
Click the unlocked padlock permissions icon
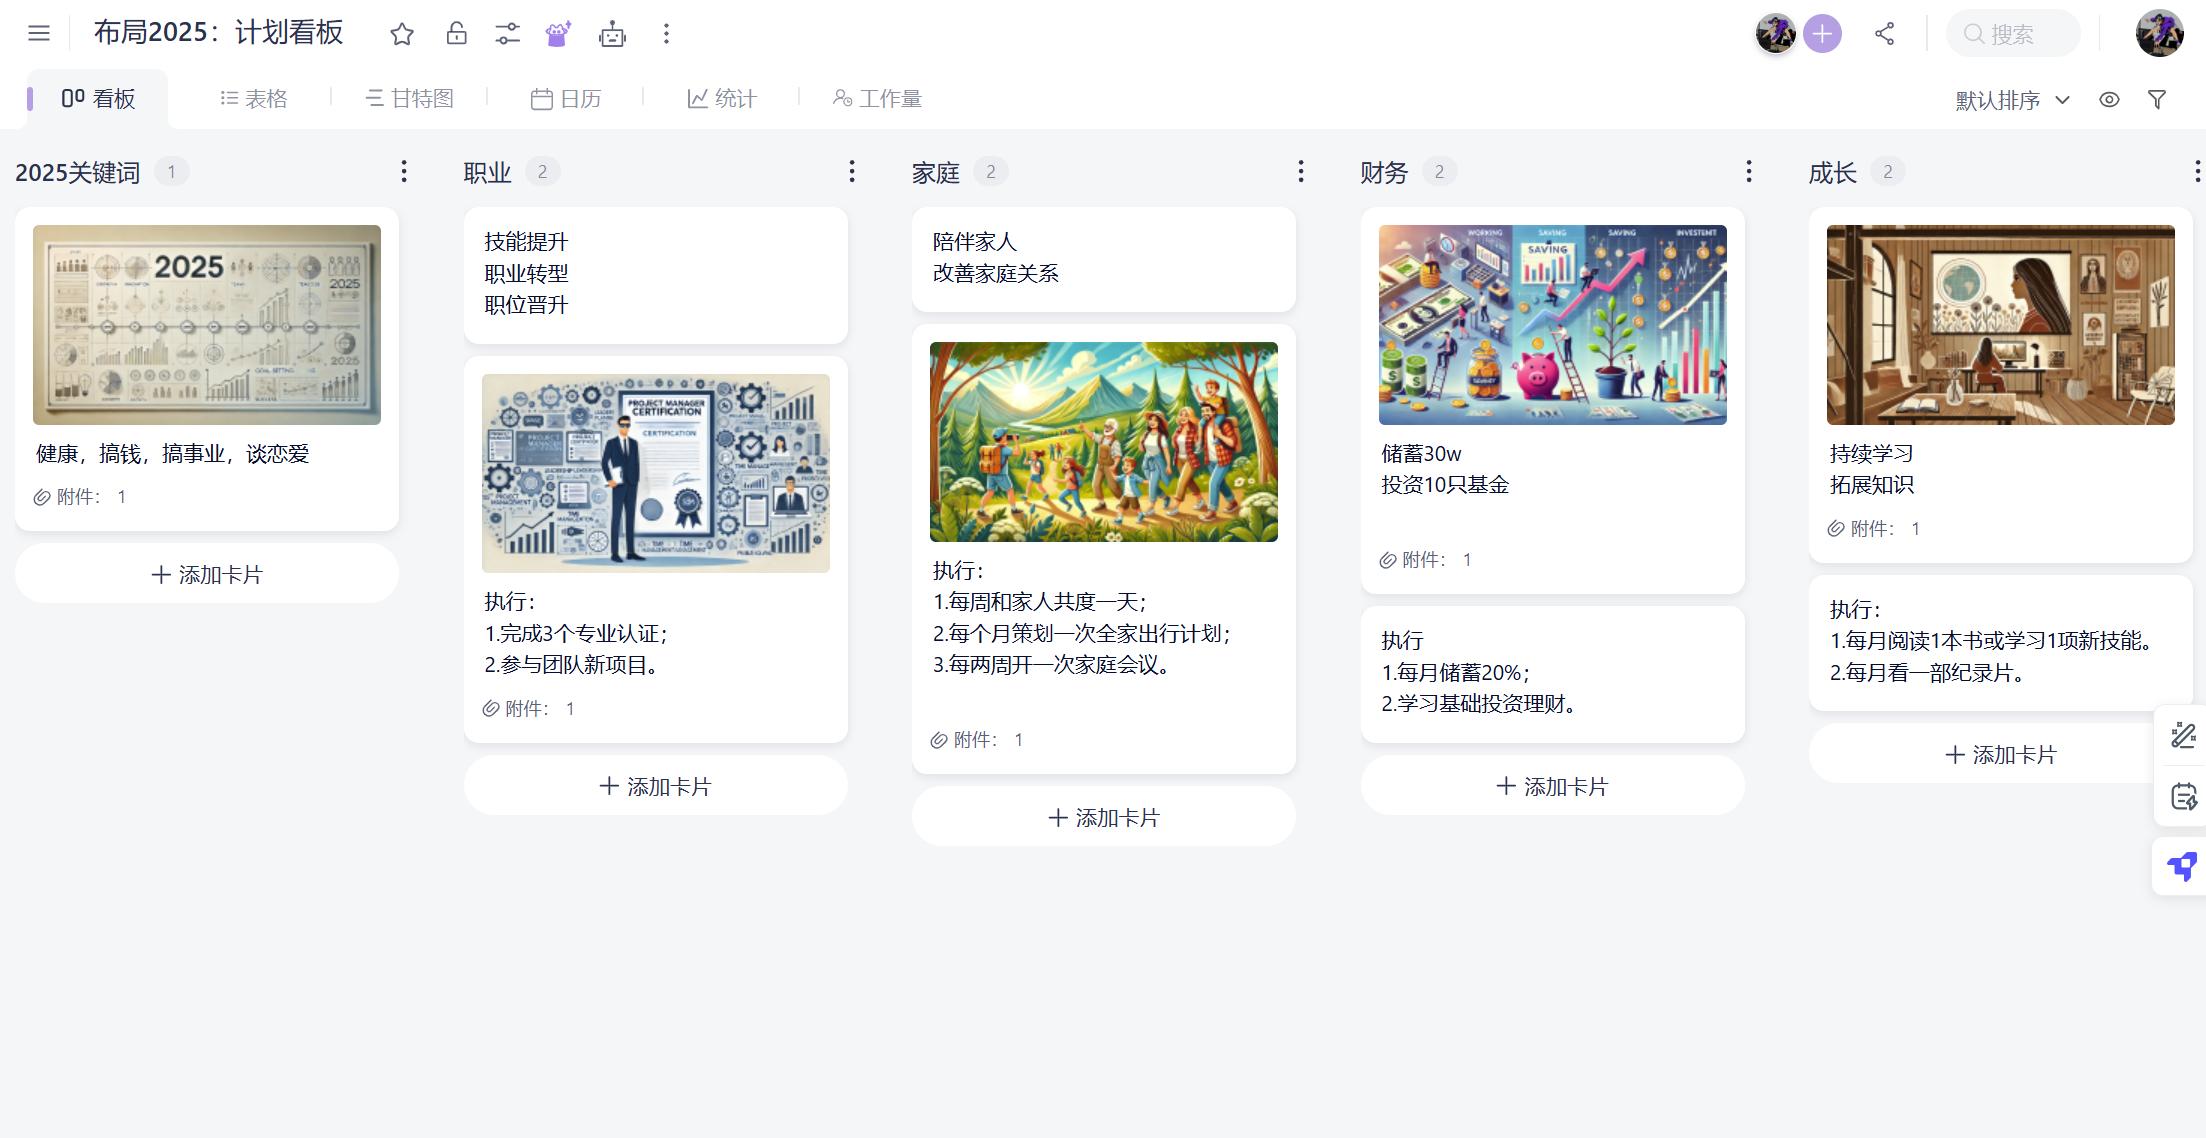[x=456, y=33]
